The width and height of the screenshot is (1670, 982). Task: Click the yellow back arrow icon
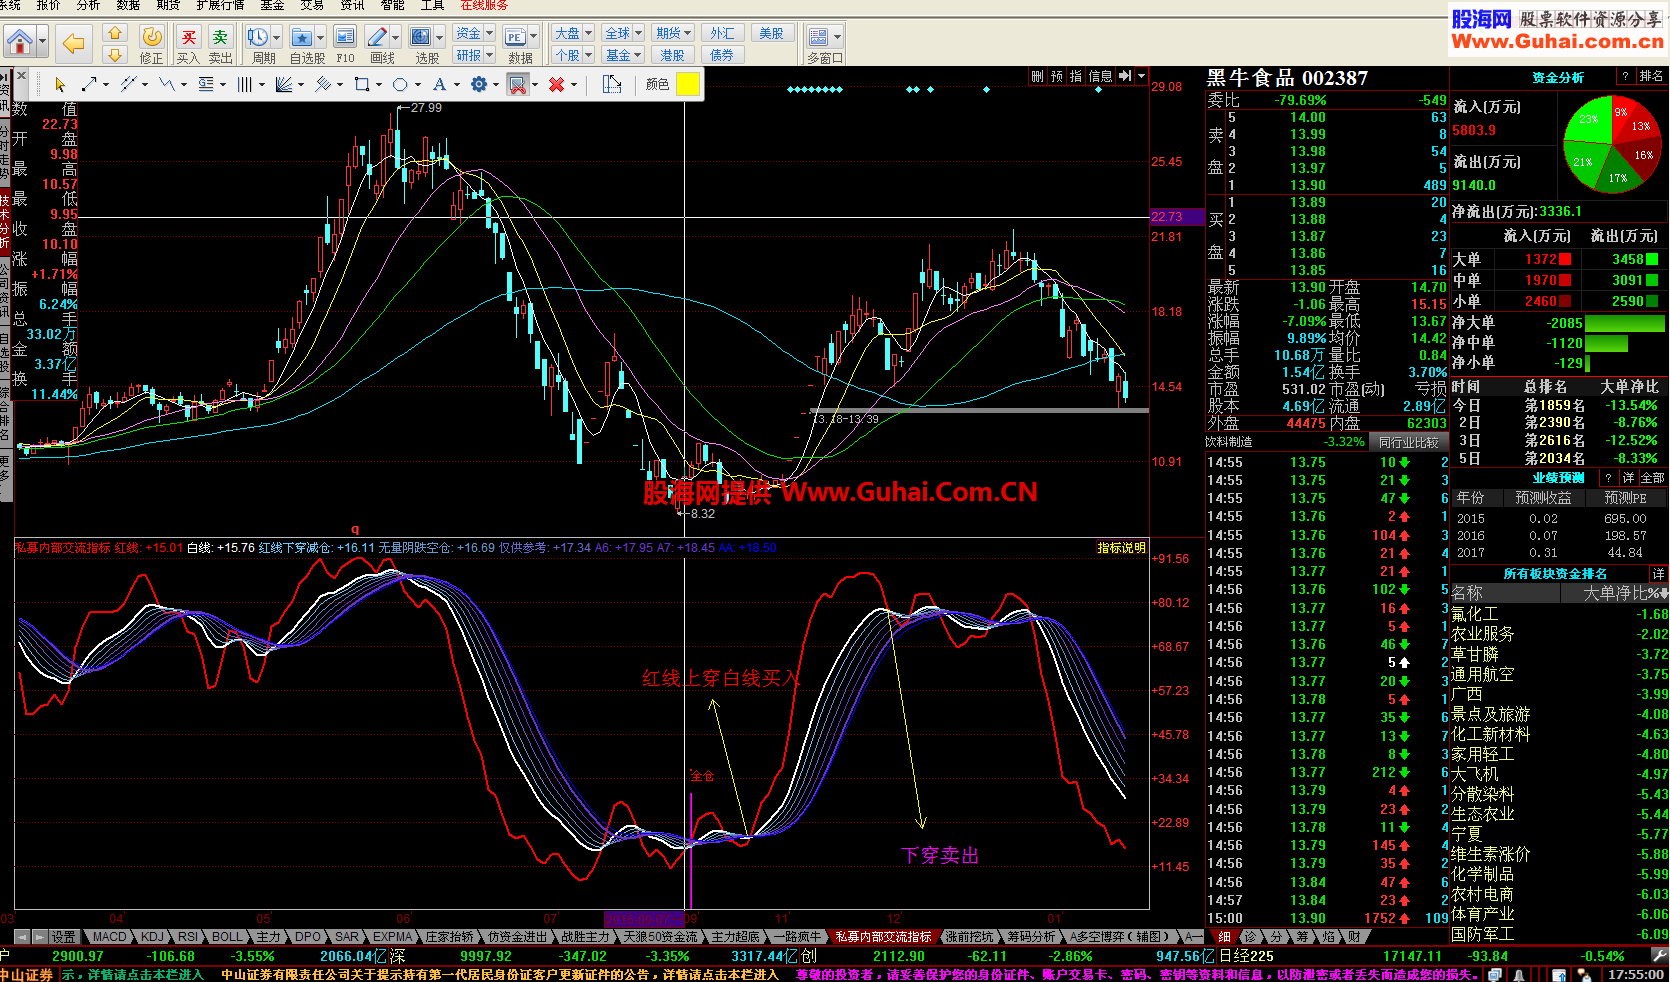73,42
